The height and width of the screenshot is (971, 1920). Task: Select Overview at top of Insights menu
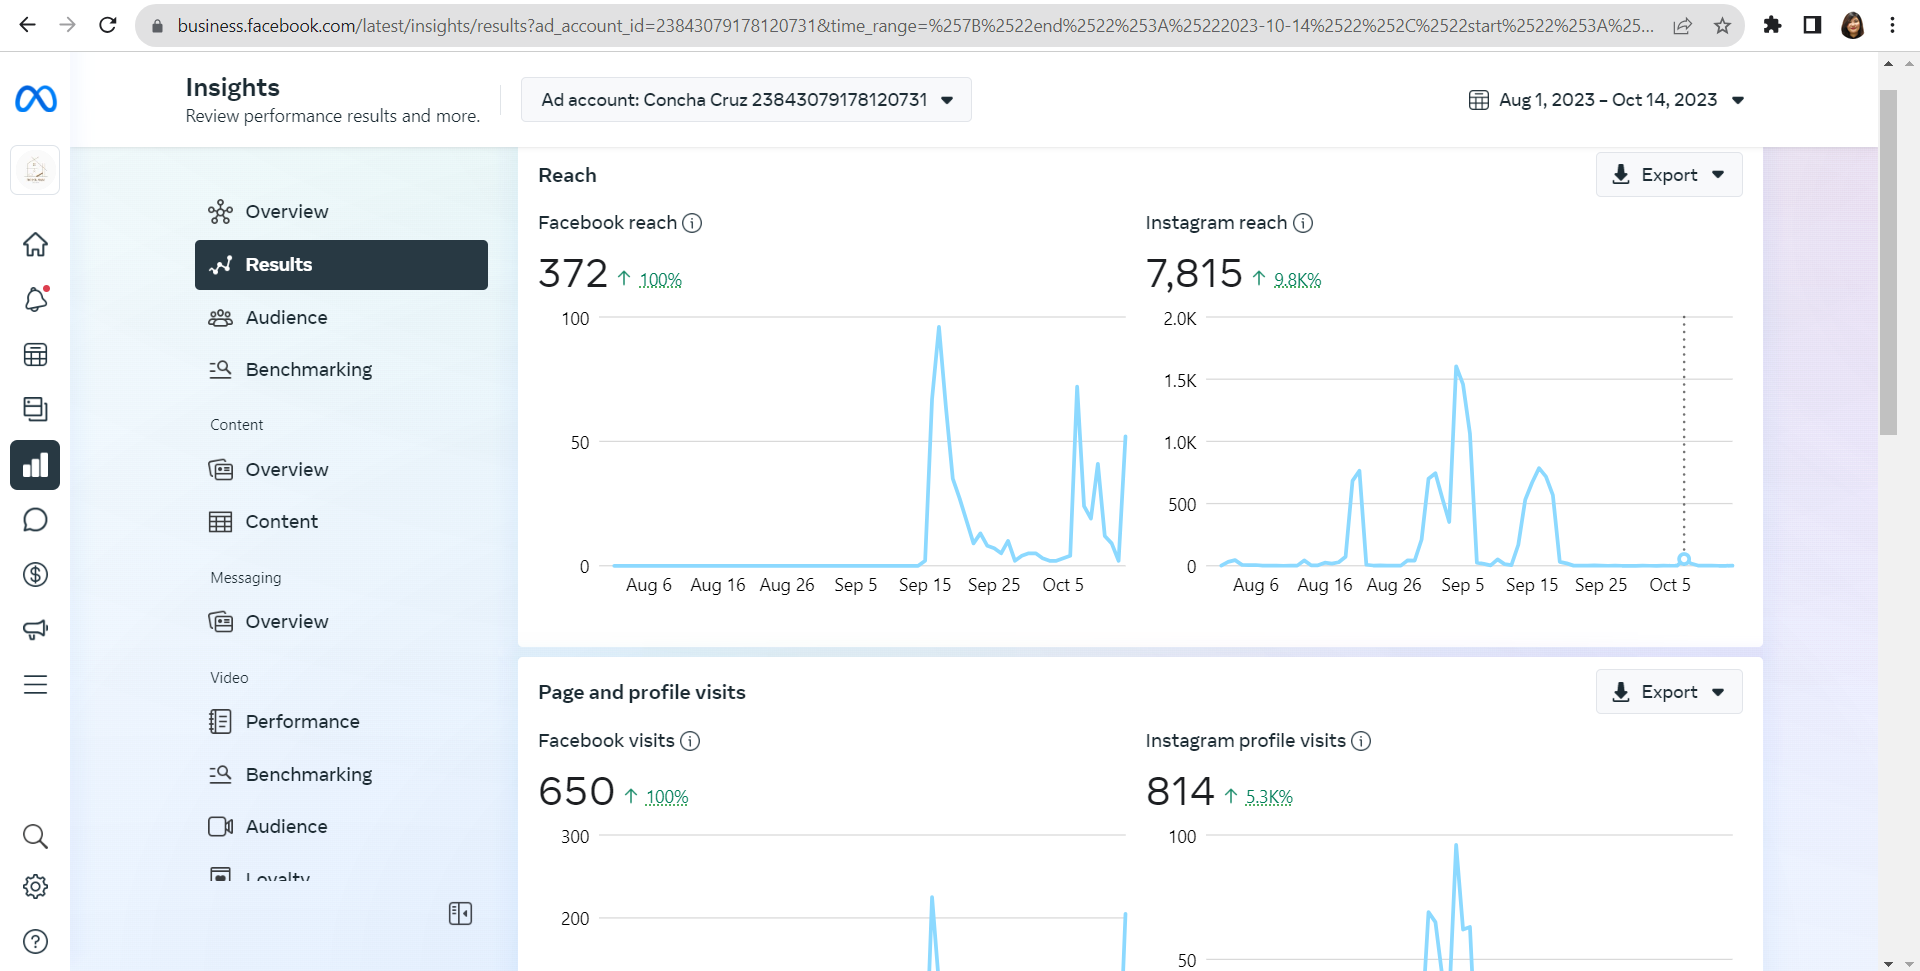coord(341,212)
